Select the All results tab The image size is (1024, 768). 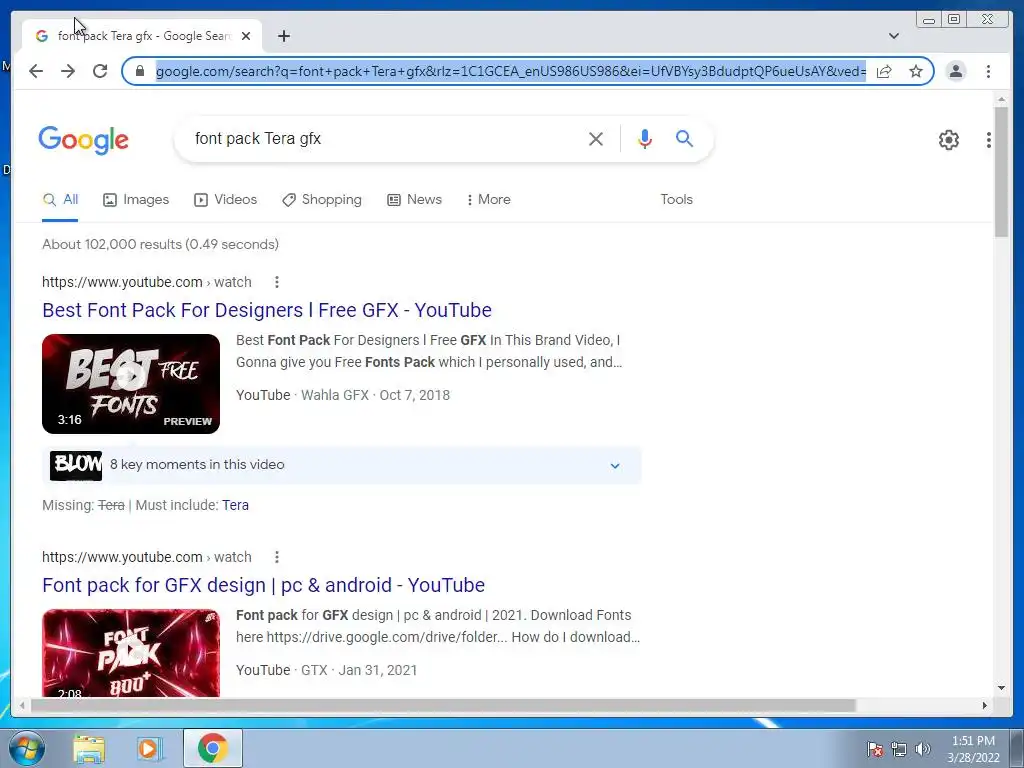point(60,200)
